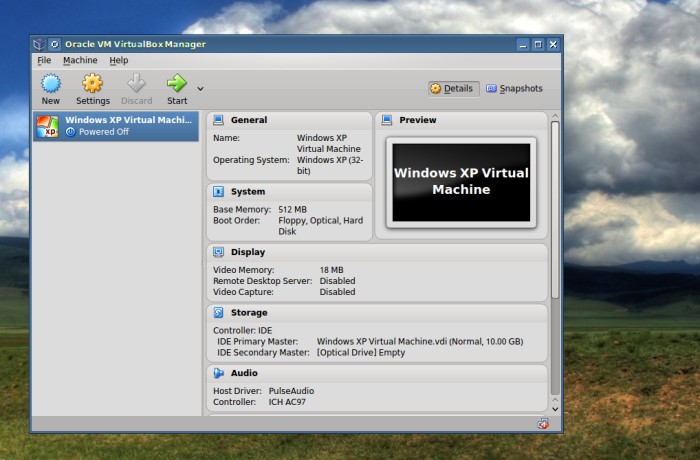700x460 pixels.
Task: Click the Preview header title
Action: click(417, 120)
